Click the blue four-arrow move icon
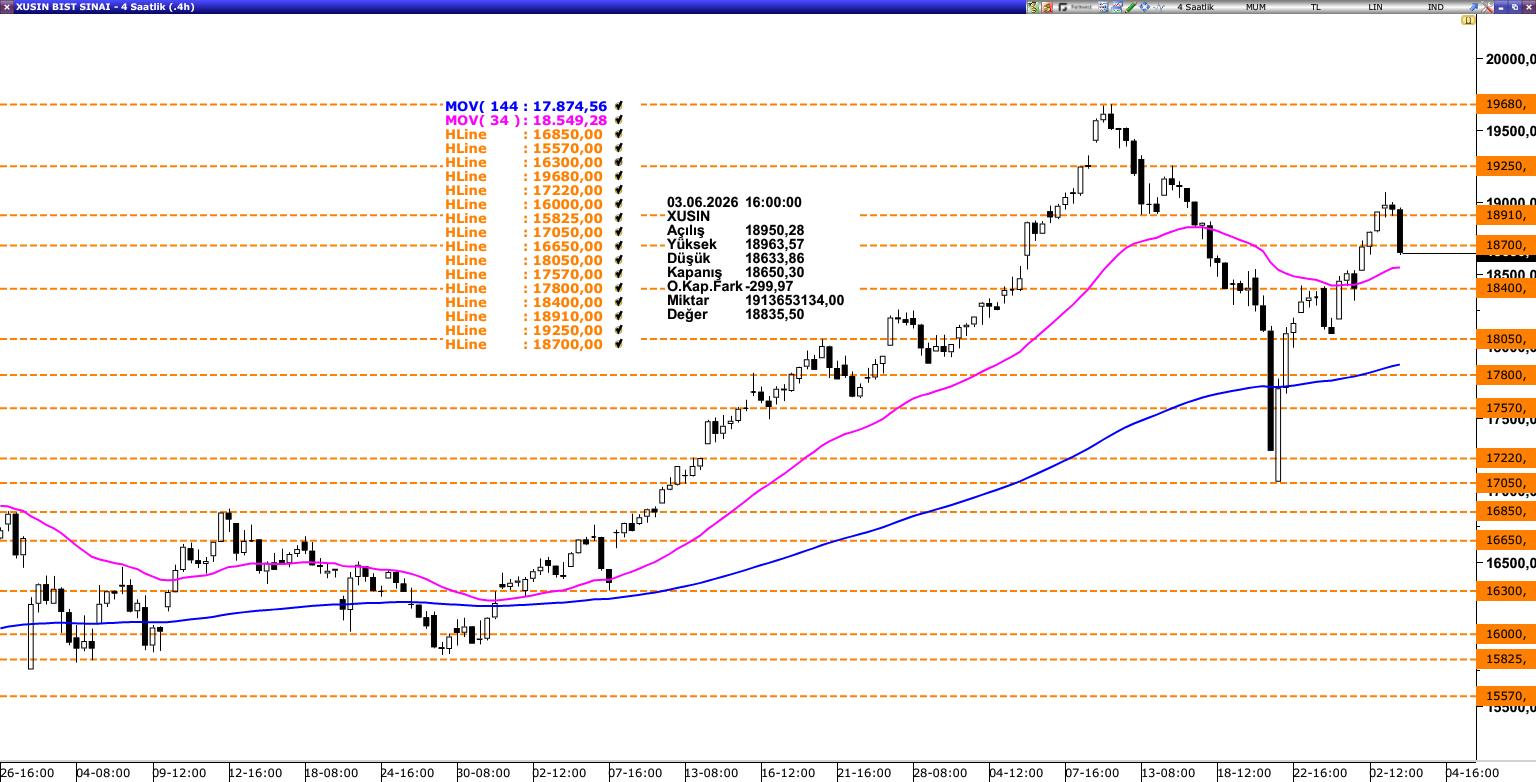1536x782 pixels. pyautogui.click(x=1144, y=7)
